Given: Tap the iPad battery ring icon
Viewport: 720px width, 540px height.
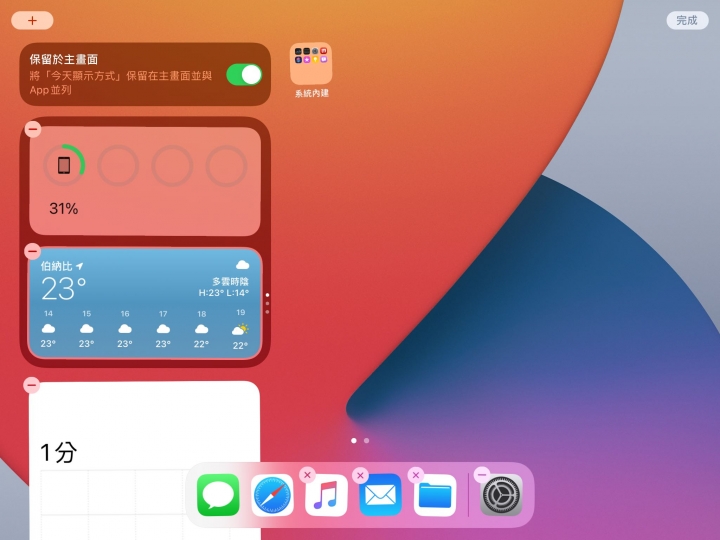Looking at the screenshot, I should 64,165.
